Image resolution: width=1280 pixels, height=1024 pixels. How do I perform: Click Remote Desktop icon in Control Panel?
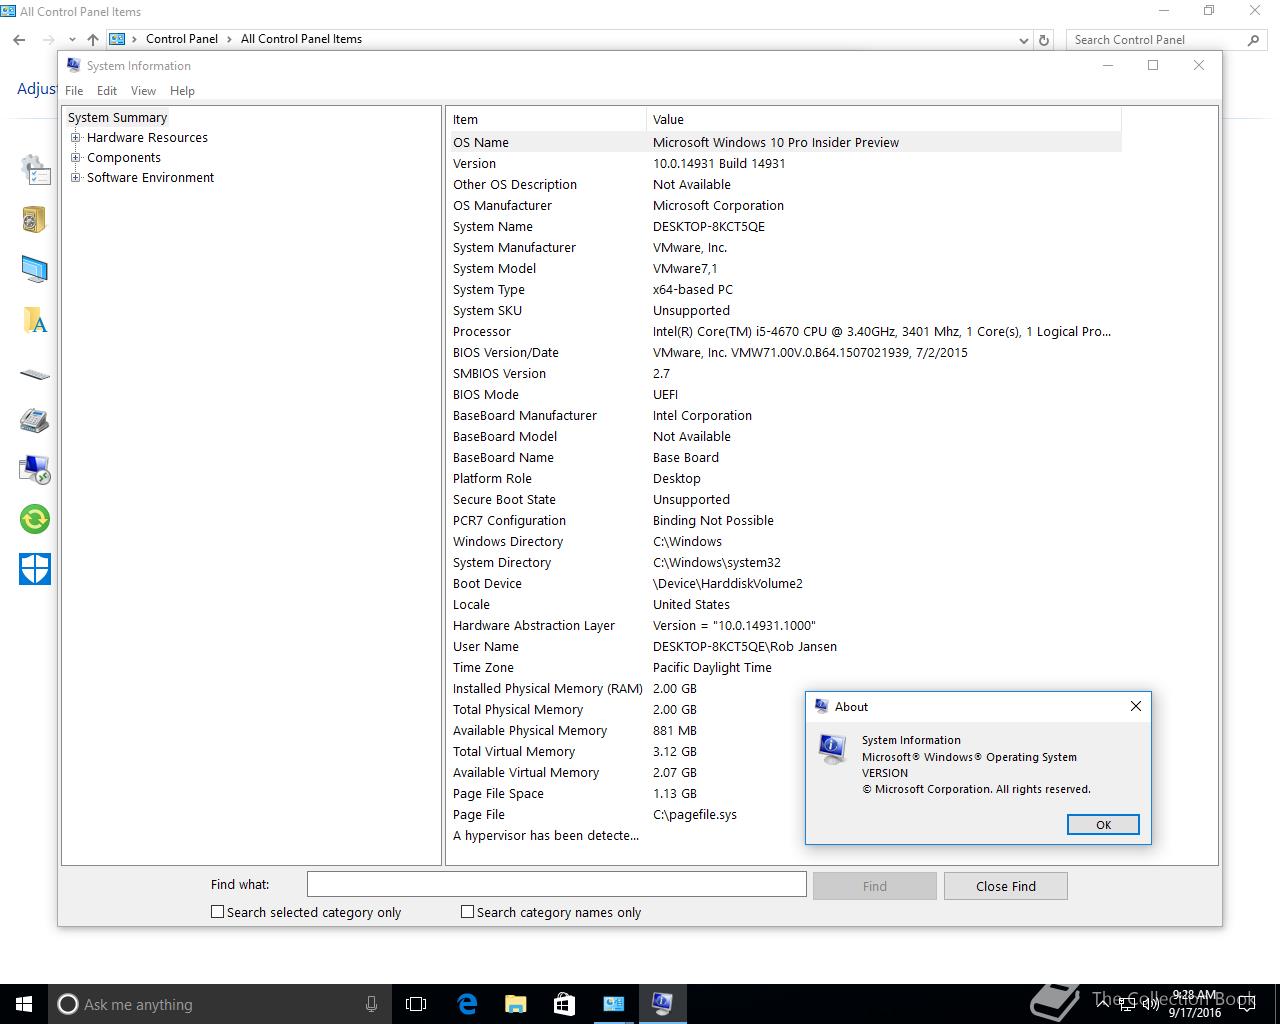coord(34,469)
